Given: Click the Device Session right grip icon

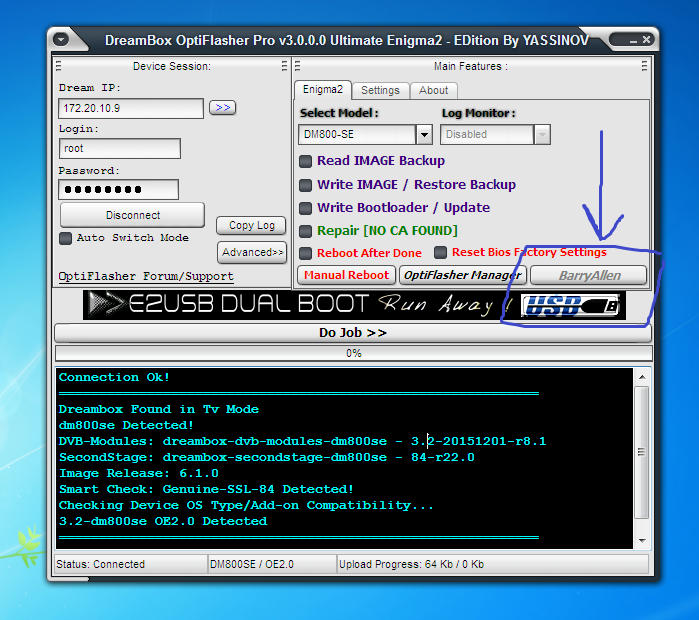Looking at the screenshot, I should (x=284, y=66).
